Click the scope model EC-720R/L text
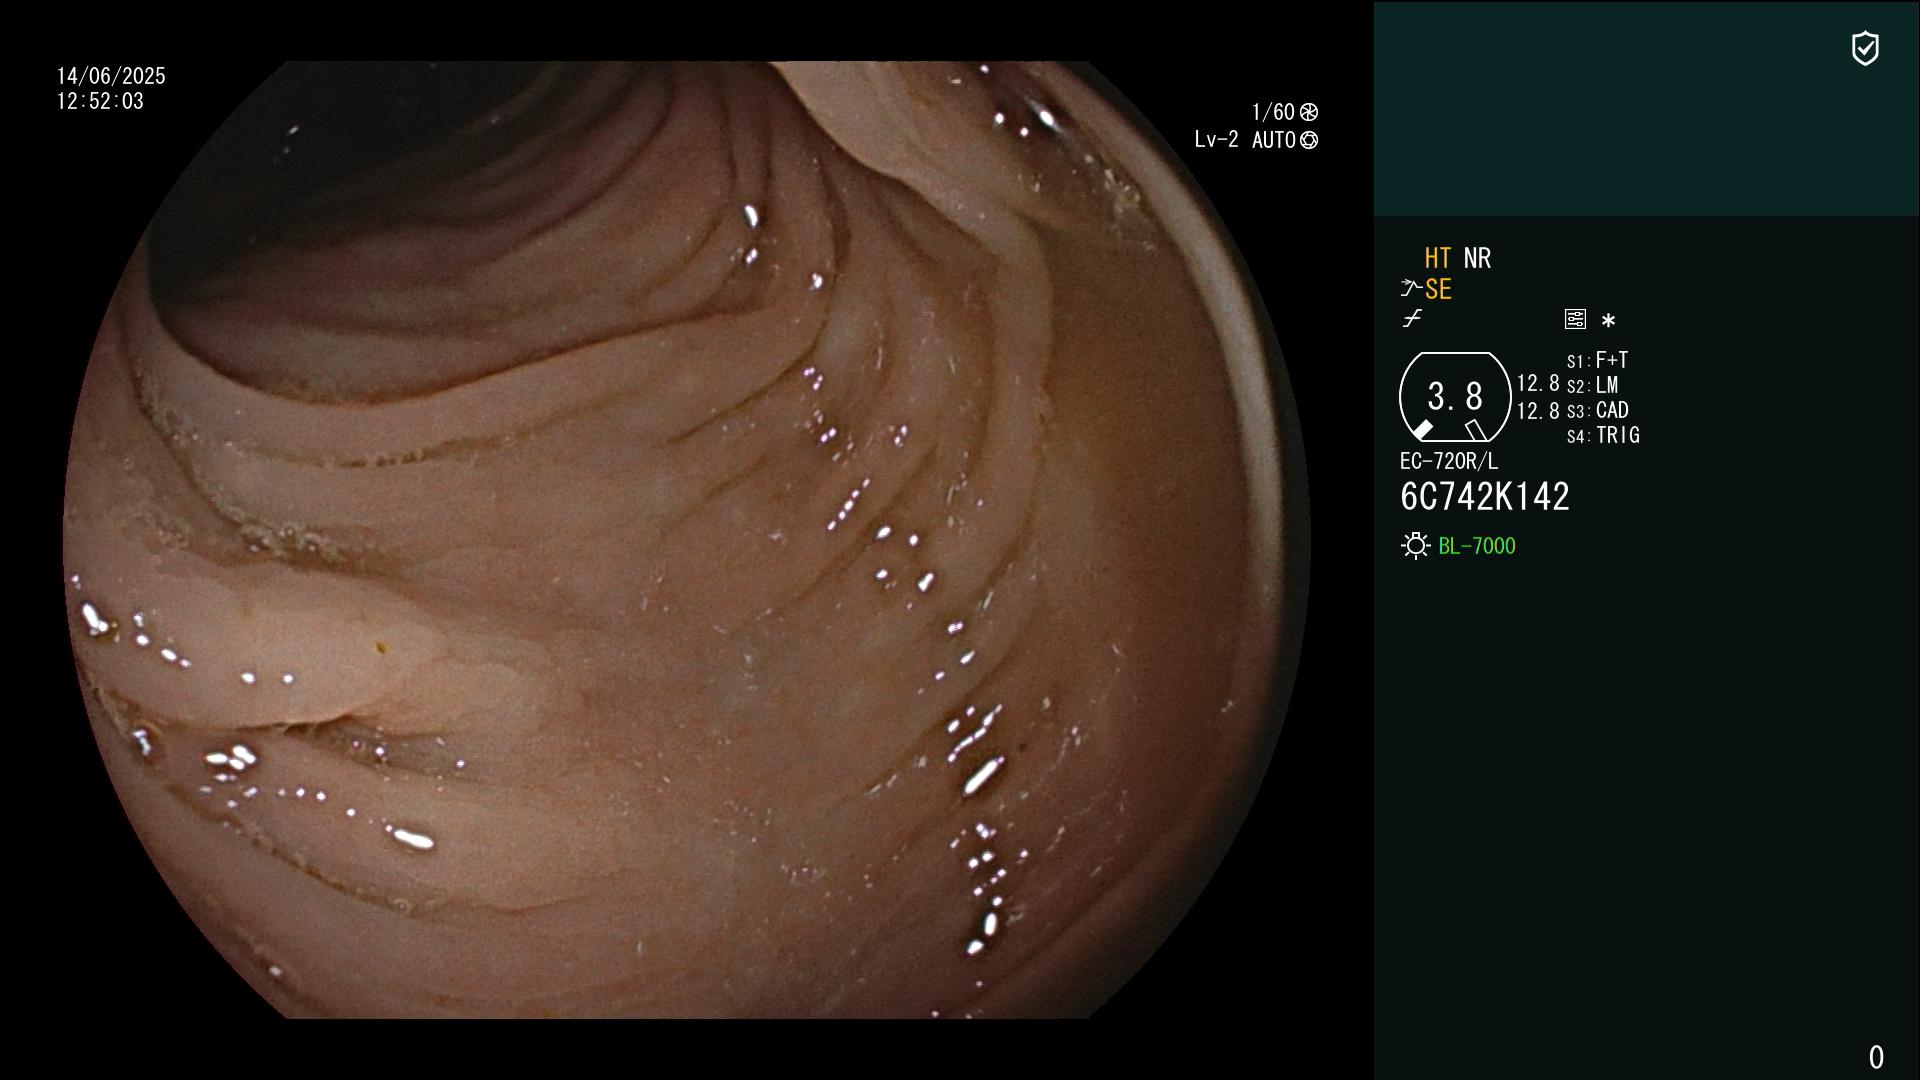The width and height of the screenshot is (1920, 1080). 1449,461
